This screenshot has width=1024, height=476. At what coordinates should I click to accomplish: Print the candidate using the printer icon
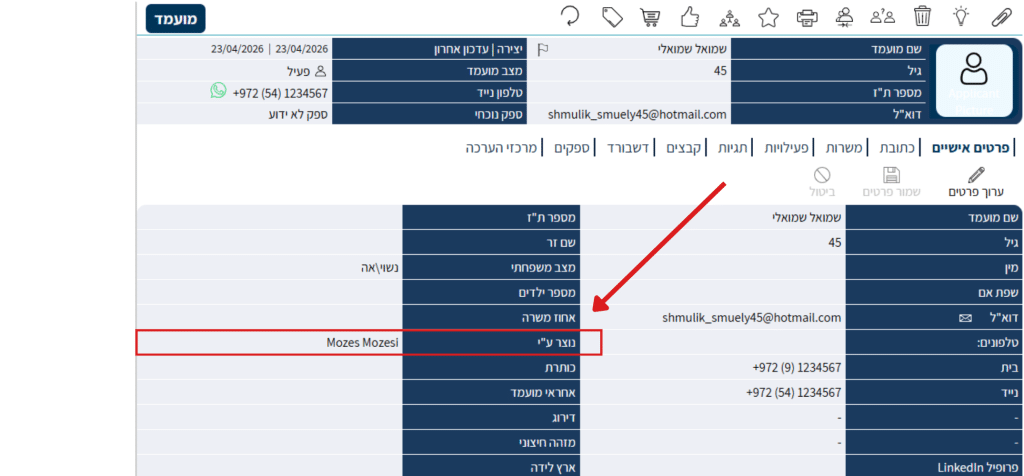coord(806,17)
